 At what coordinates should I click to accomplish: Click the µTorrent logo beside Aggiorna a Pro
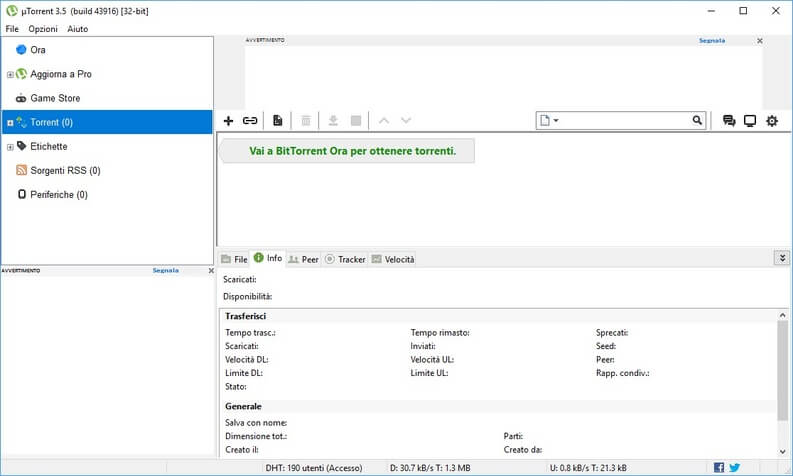(x=21, y=74)
